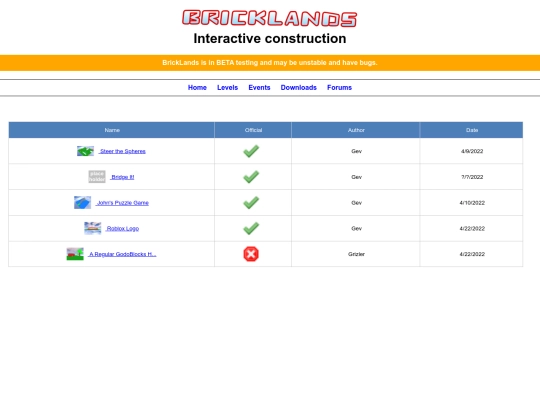Screen dimensions: 540x405
Task: Click the Name column header
Action: tap(112, 130)
